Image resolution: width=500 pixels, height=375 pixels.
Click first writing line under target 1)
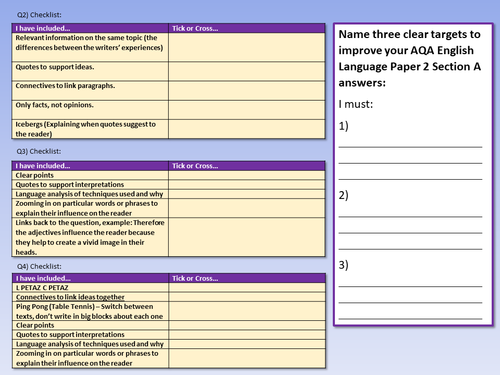coord(410,146)
